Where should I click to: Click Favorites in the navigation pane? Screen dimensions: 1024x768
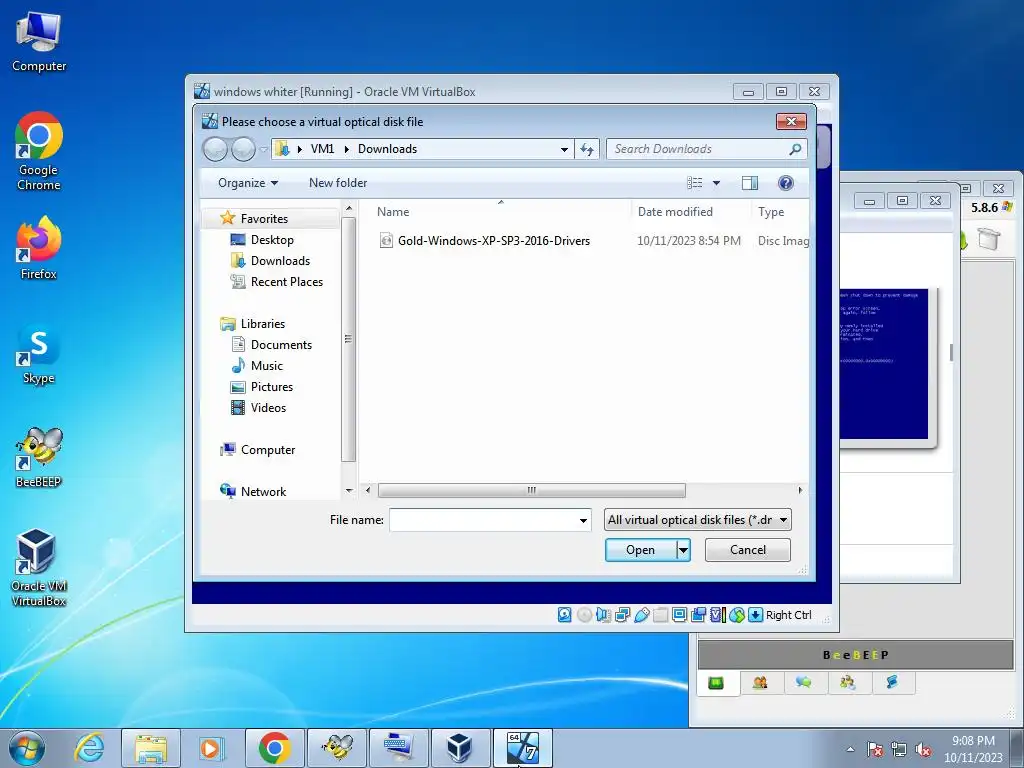click(264, 219)
